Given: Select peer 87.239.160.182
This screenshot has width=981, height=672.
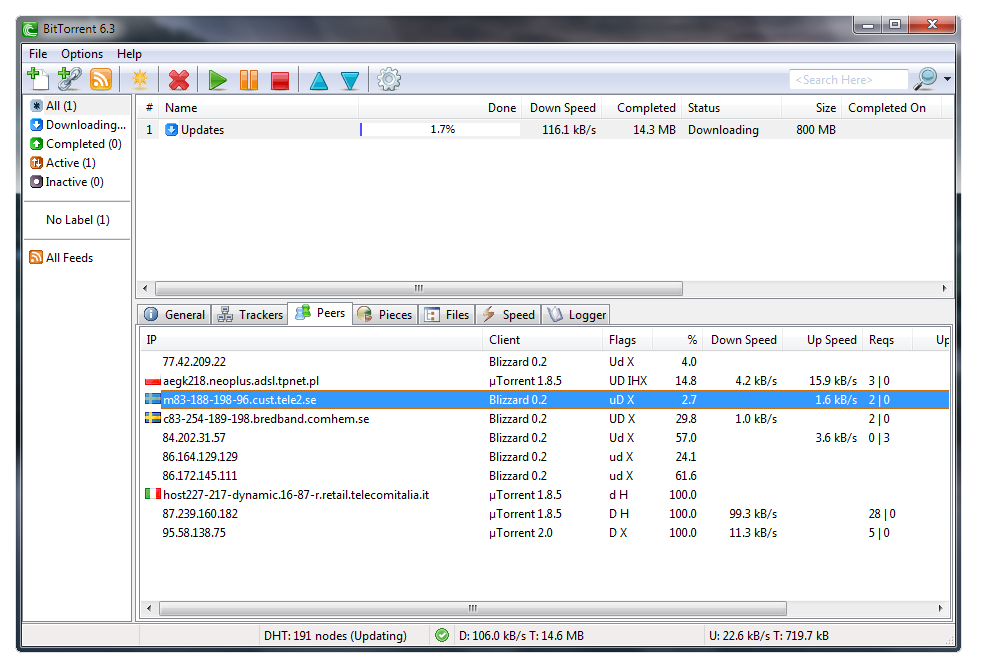Looking at the screenshot, I should pos(544,514).
